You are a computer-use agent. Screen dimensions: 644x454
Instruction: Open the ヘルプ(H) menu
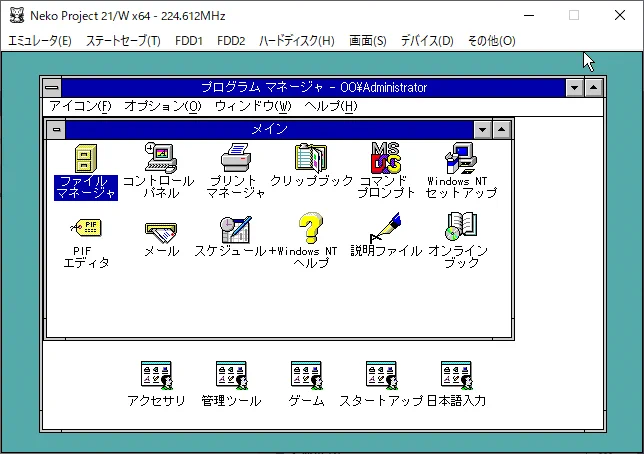coord(331,106)
